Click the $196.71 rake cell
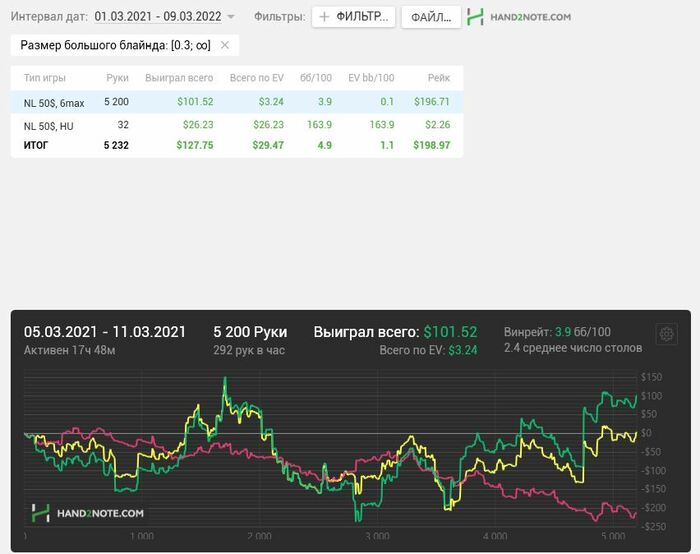 pyautogui.click(x=432, y=102)
